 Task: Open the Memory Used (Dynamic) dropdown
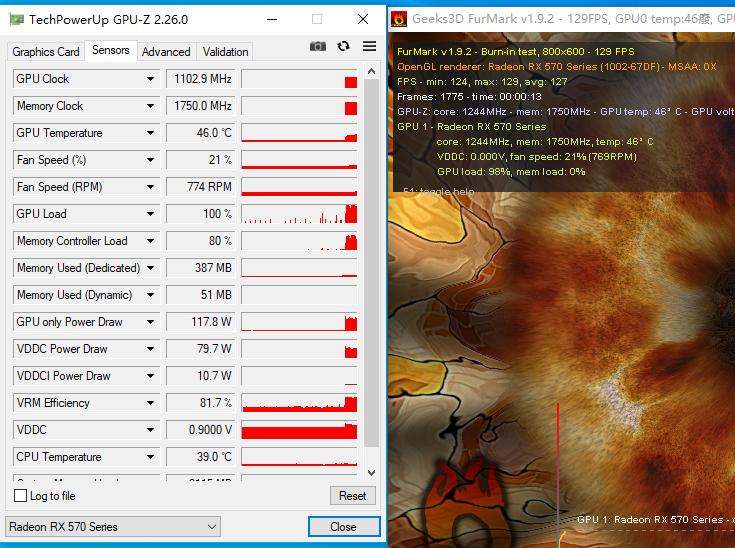150,295
